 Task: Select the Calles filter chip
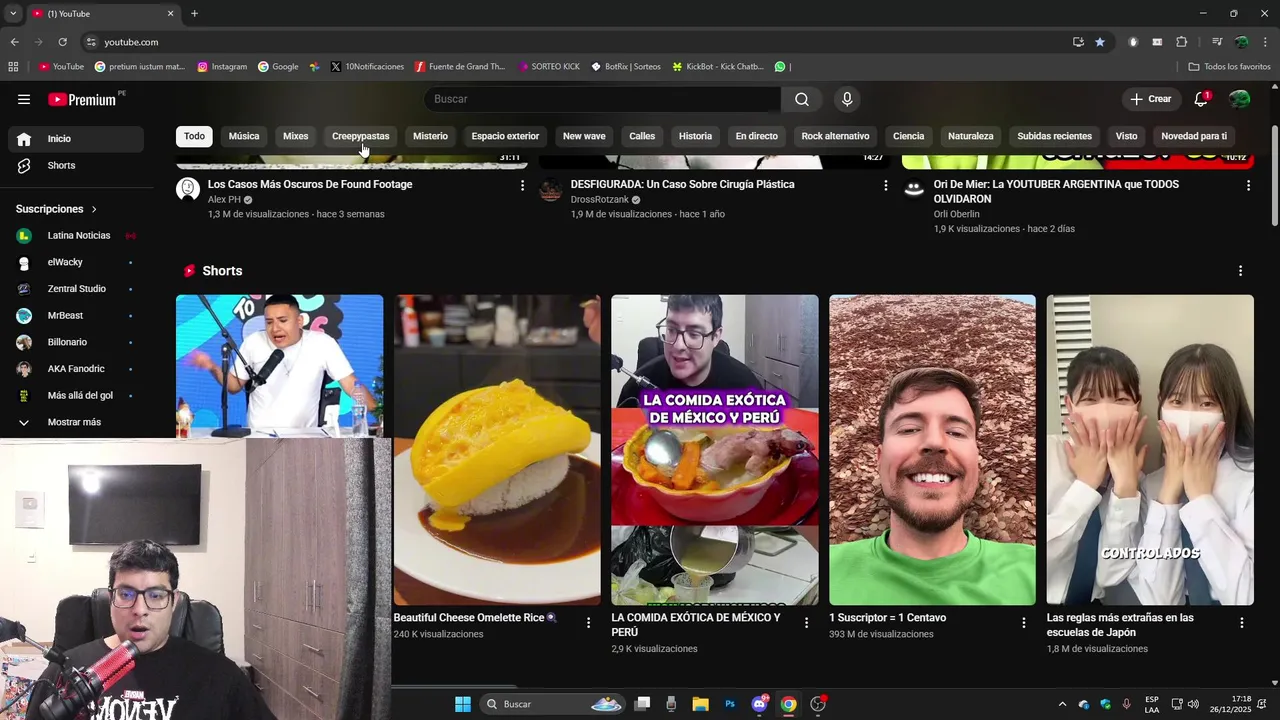(642, 136)
